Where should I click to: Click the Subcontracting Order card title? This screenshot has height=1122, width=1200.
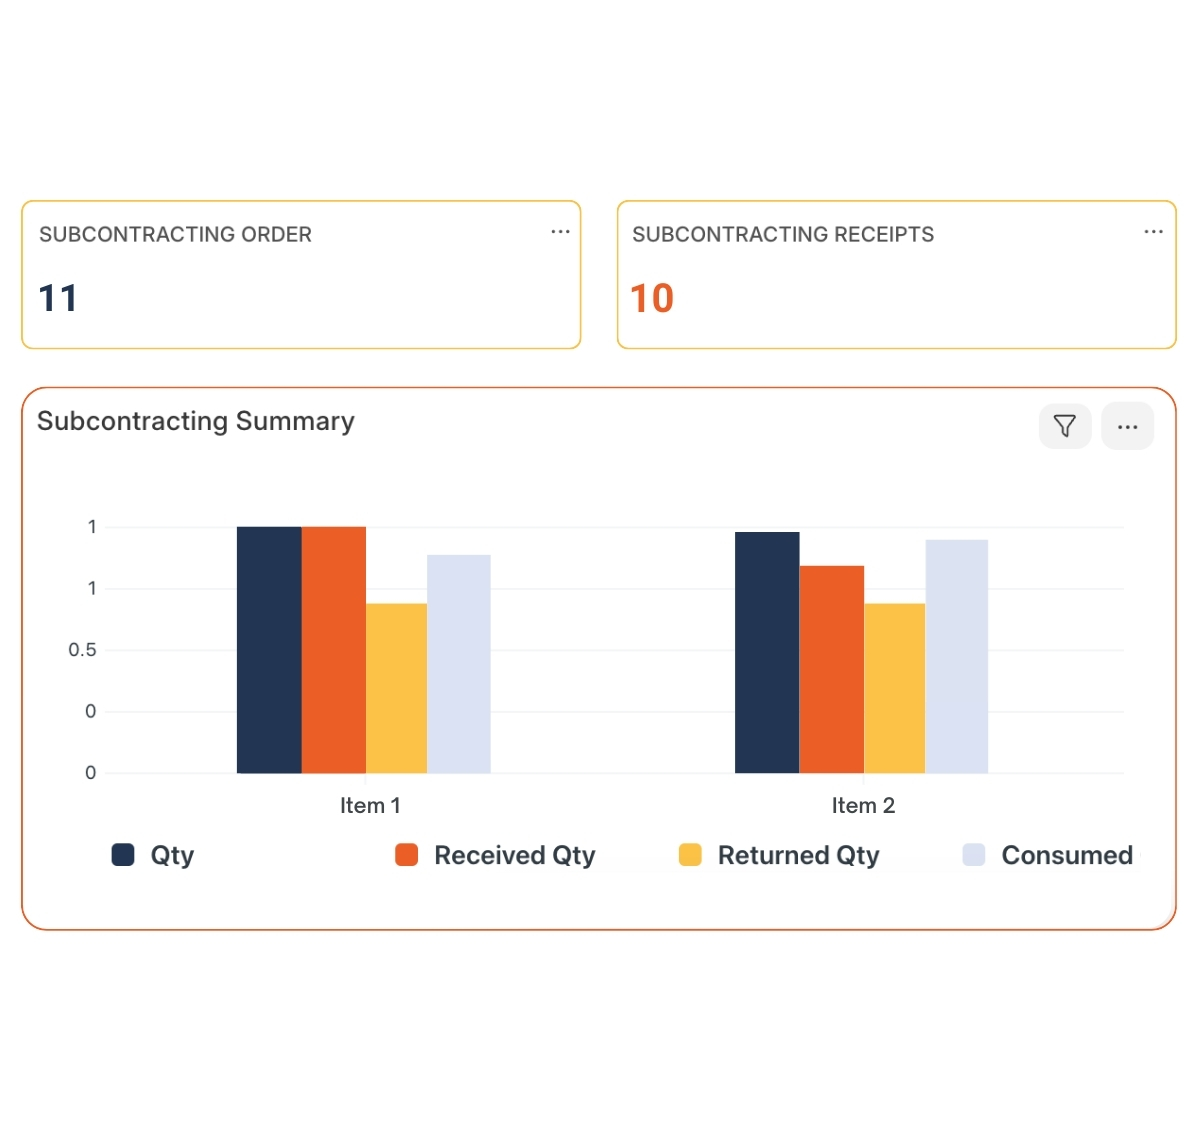(x=175, y=234)
